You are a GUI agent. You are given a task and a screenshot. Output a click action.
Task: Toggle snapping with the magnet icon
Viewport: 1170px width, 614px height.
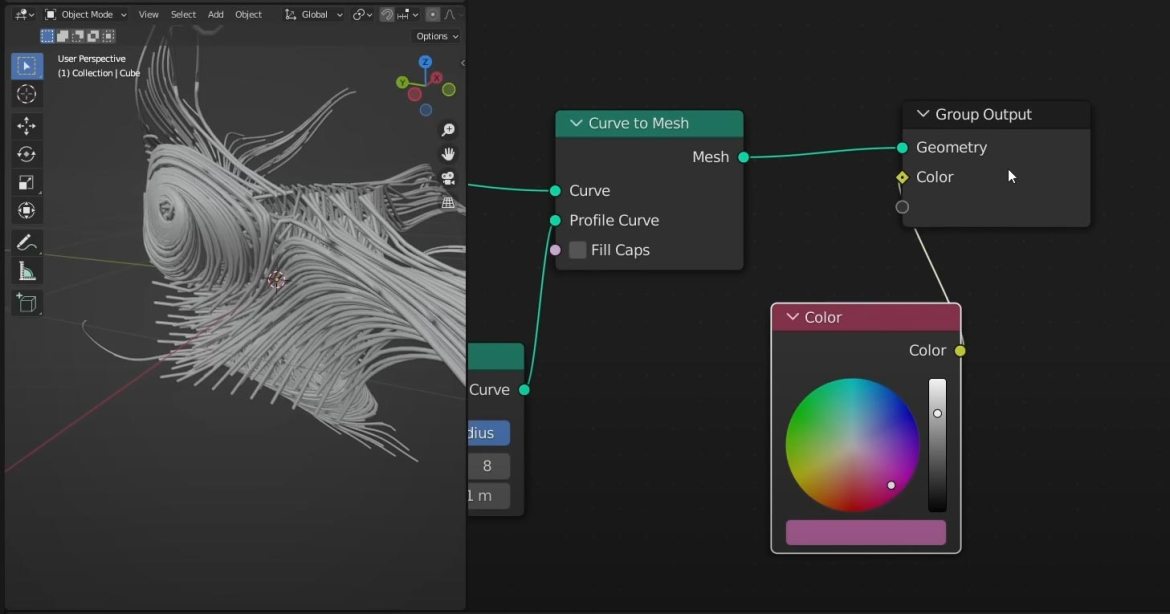click(x=386, y=14)
